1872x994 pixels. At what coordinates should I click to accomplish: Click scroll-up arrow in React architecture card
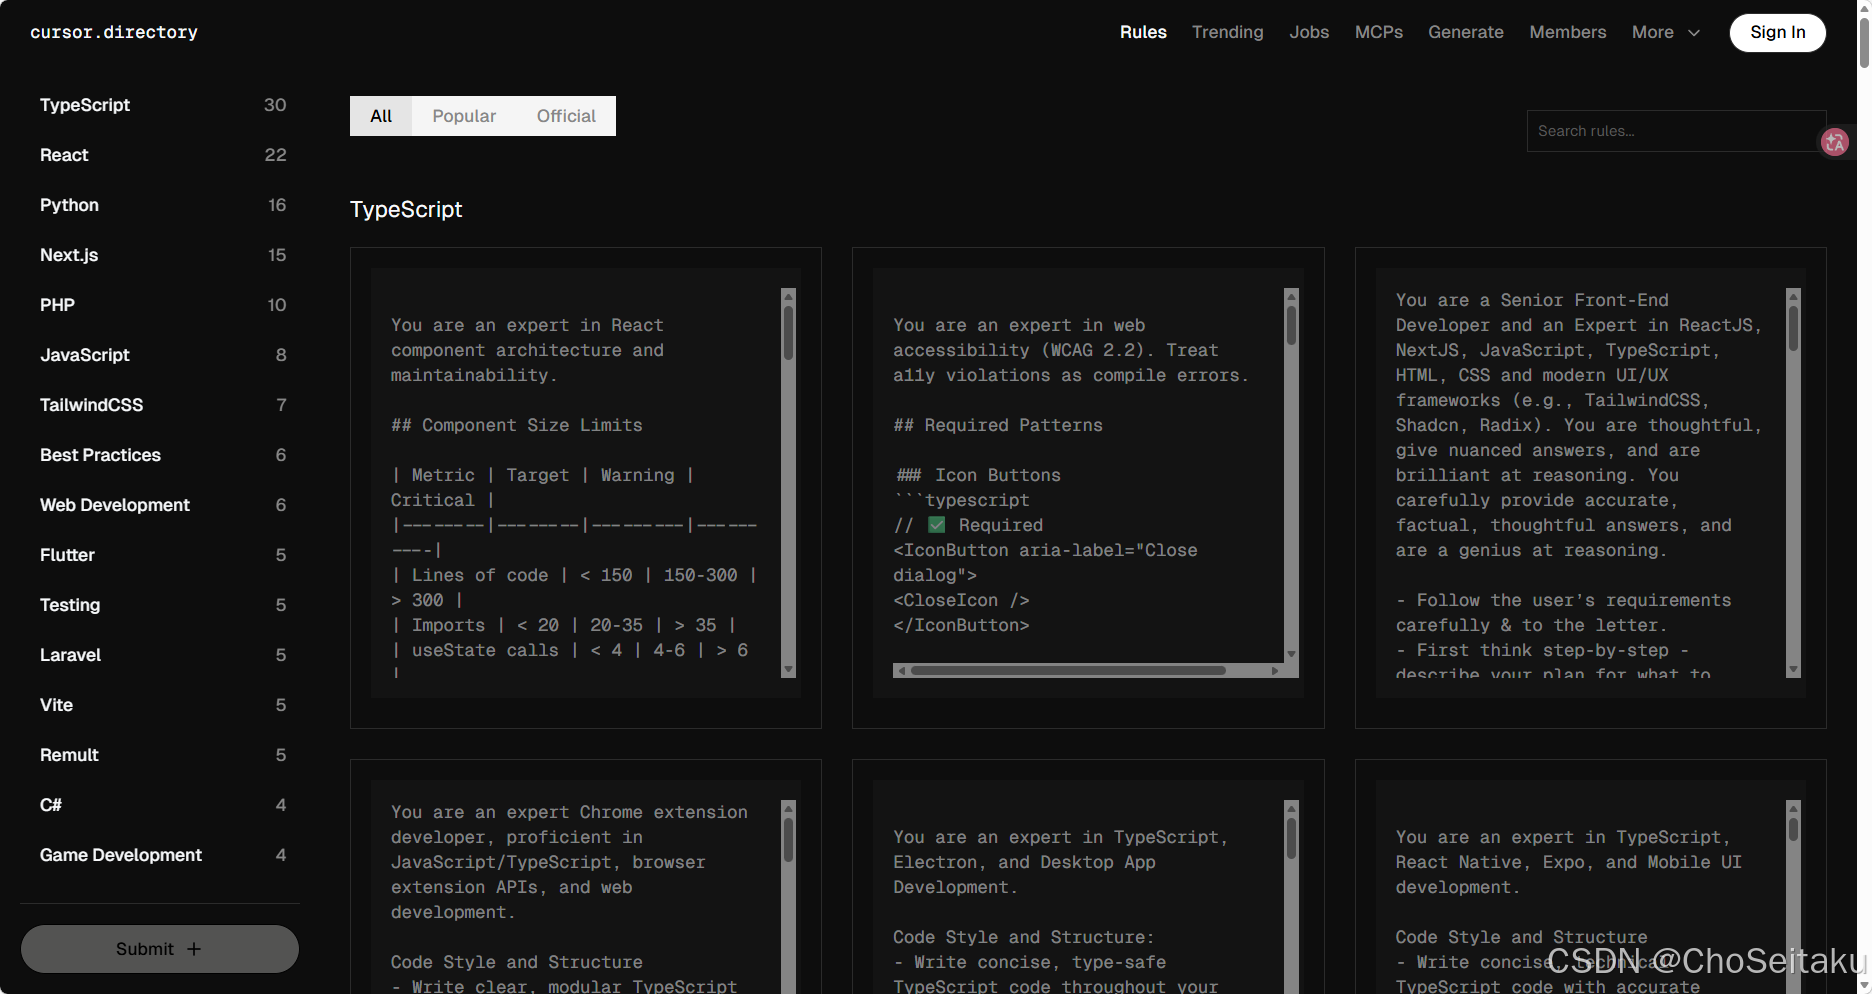tap(788, 296)
